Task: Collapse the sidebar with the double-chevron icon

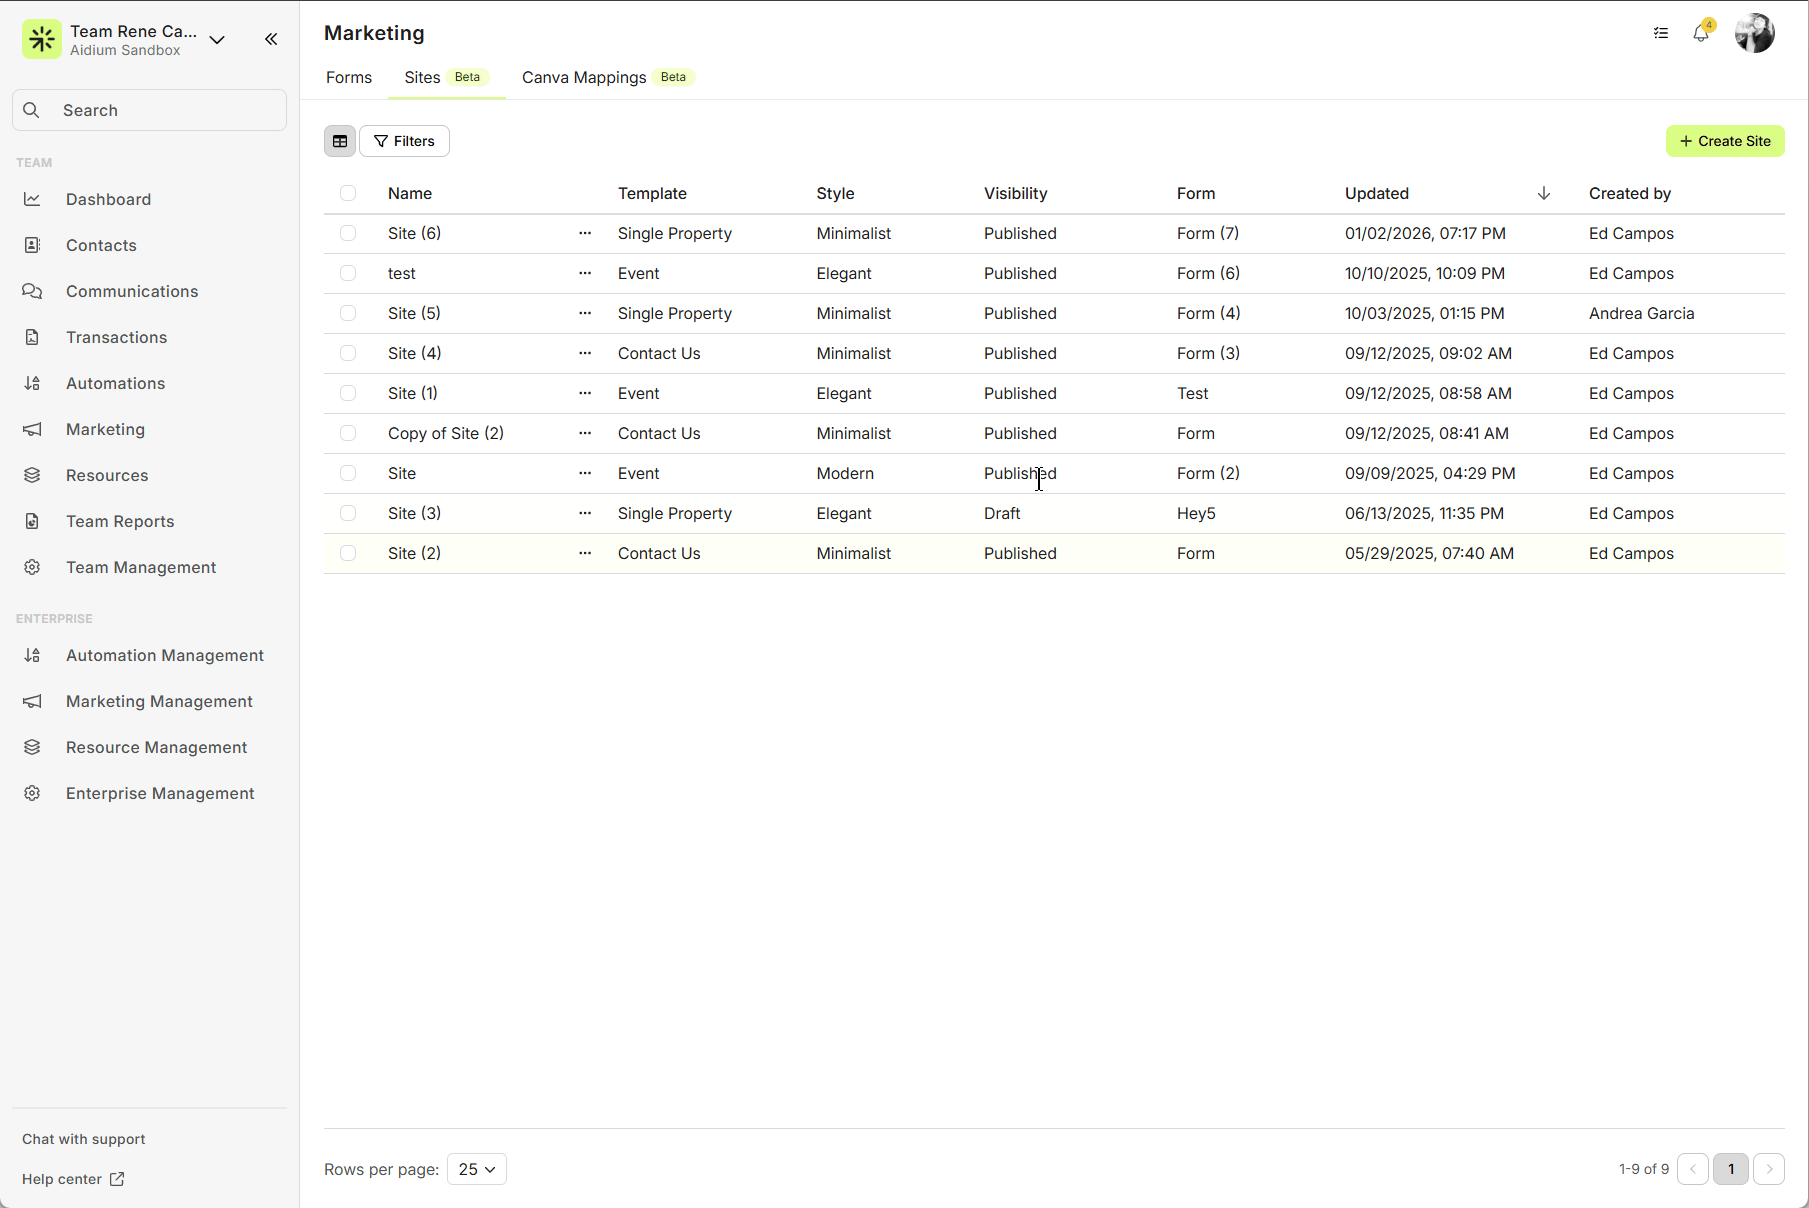Action: (x=271, y=39)
